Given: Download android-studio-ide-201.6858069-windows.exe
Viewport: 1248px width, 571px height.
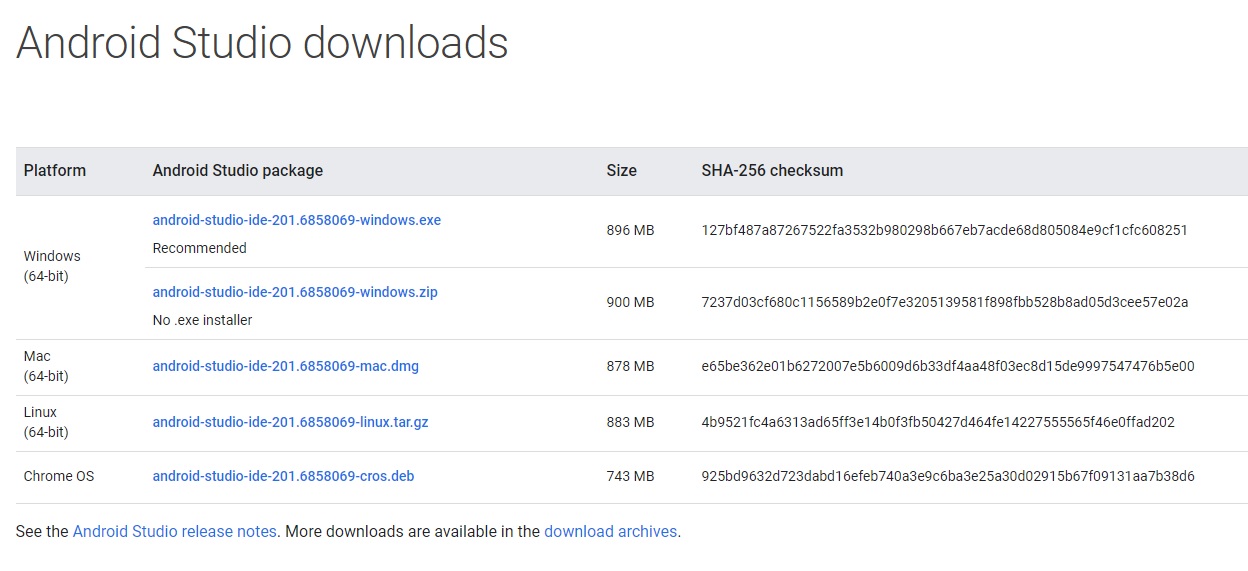Looking at the screenshot, I should pos(296,220).
